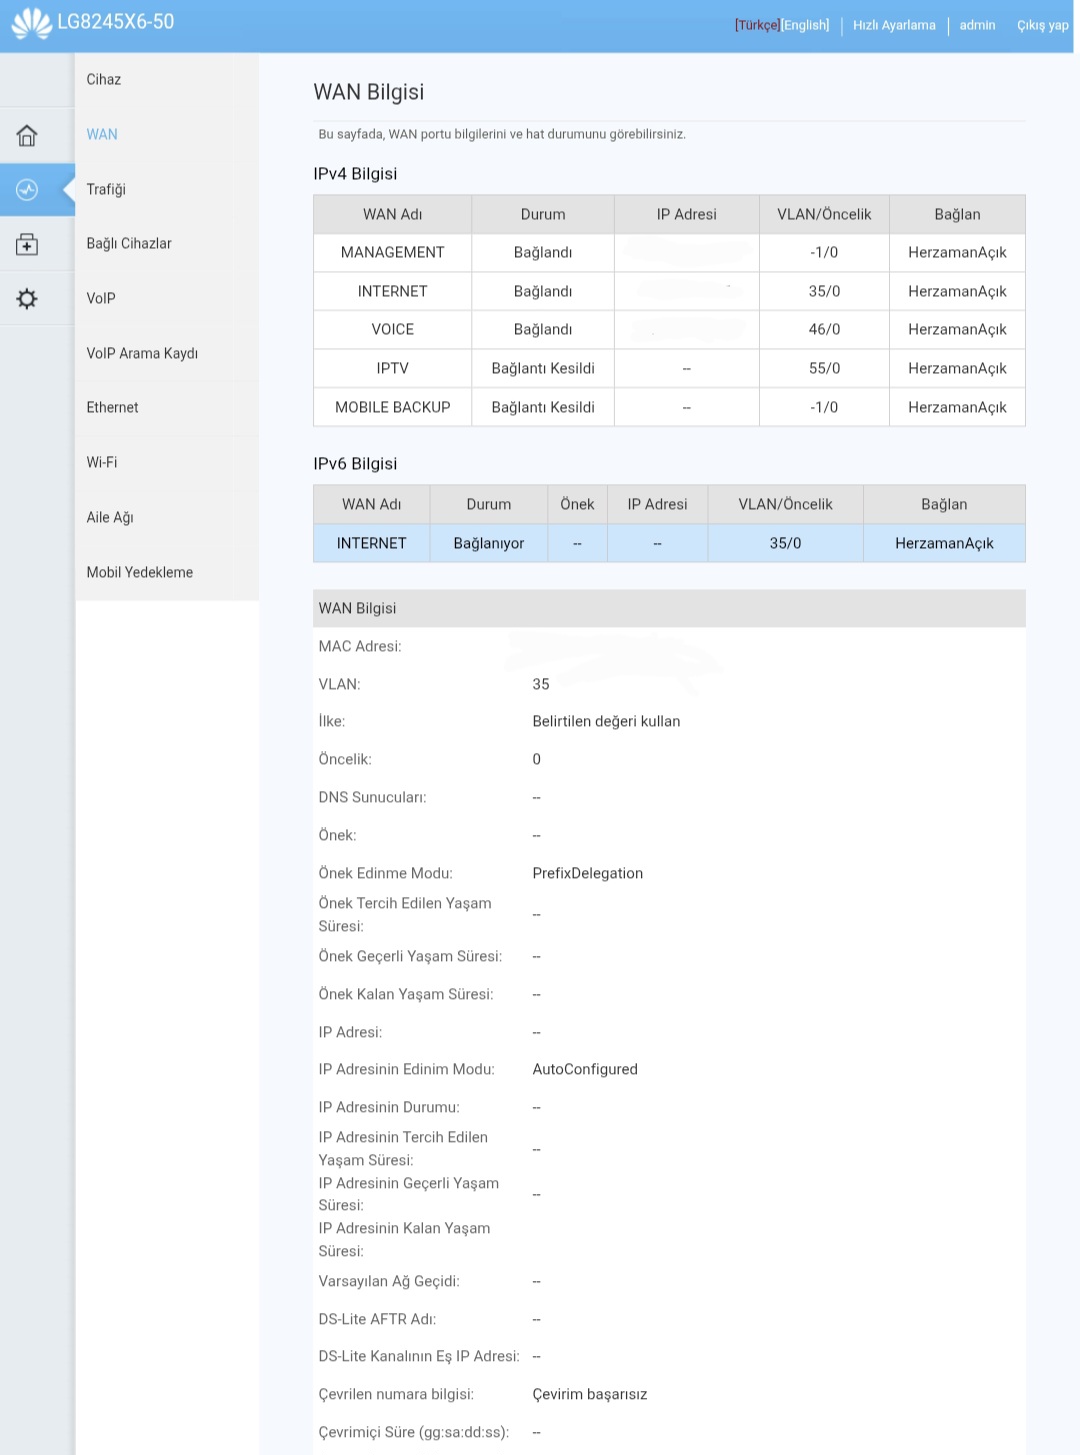This screenshot has height=1455, width=1080.
Task: Open the settings gear icon
Action: [x=27, y=299]
